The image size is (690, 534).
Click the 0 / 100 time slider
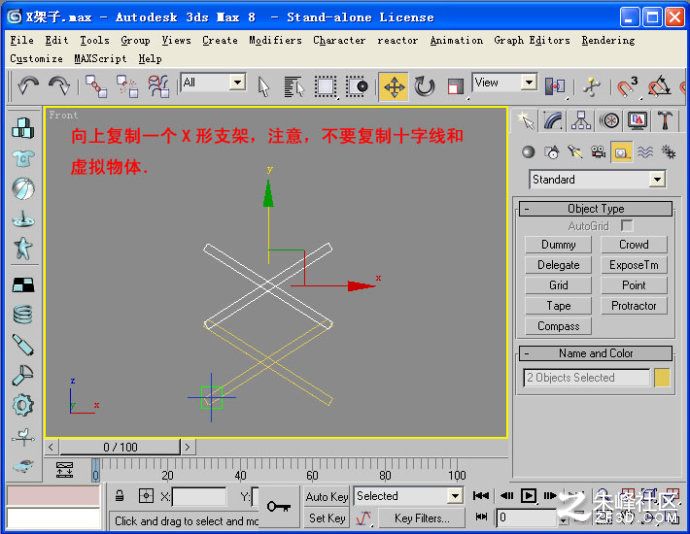point(120,447)
